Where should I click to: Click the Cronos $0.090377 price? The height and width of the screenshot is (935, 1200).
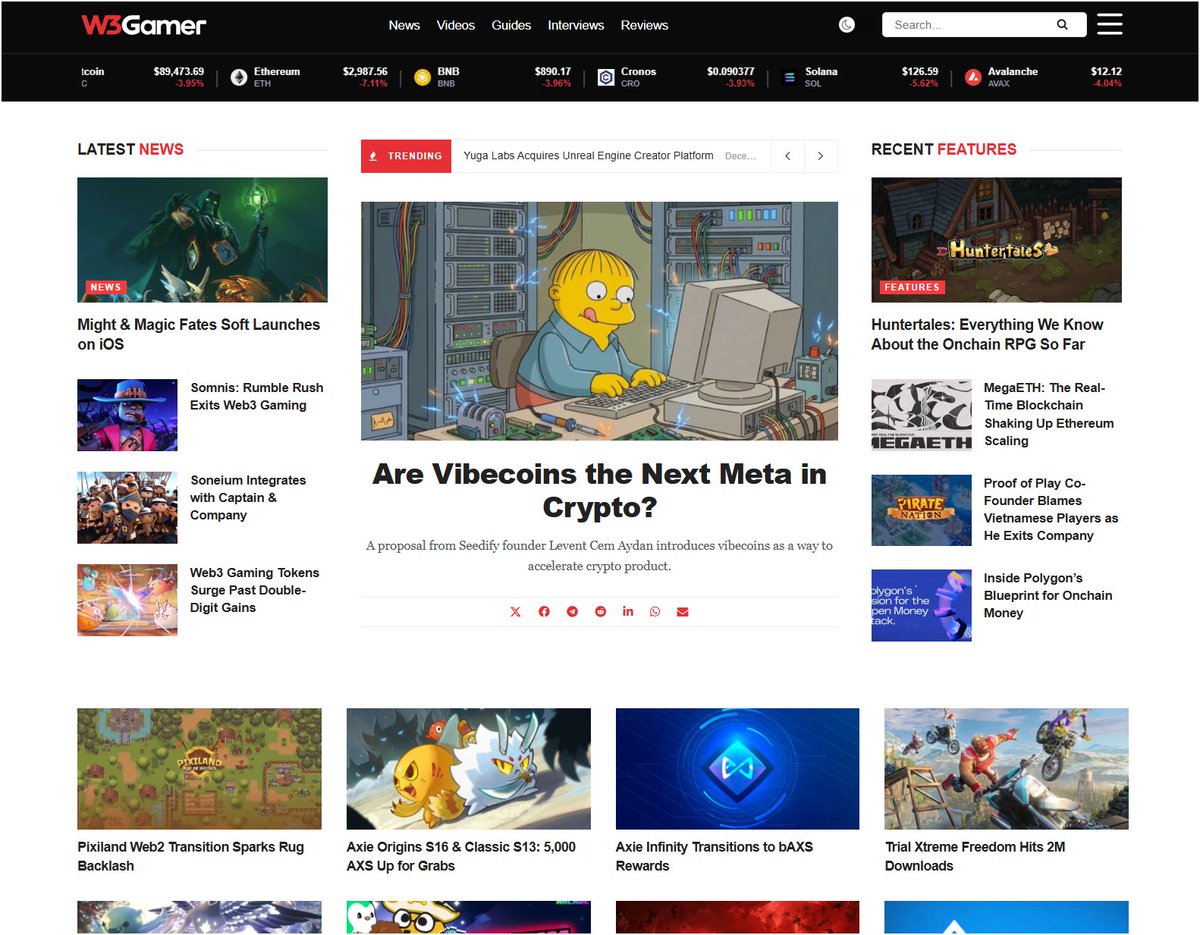click(731, 72)
